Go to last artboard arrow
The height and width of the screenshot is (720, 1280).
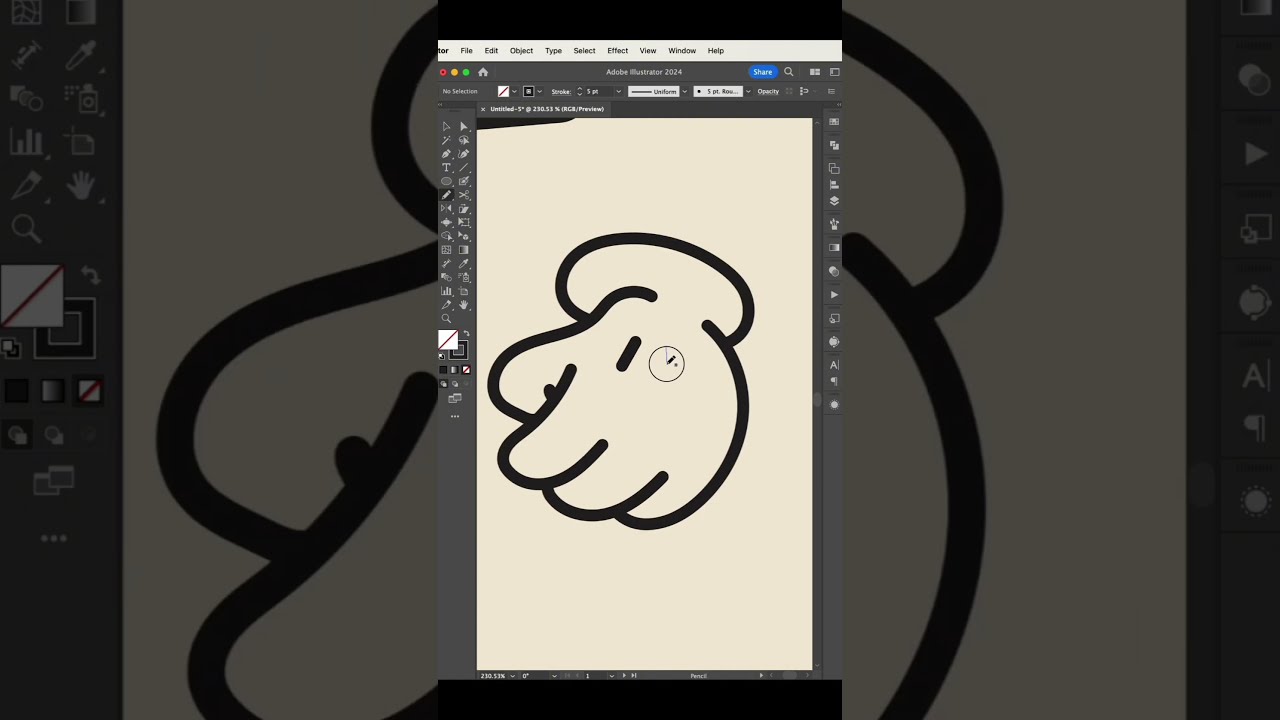pyautogui.click(x=634, y=676)
